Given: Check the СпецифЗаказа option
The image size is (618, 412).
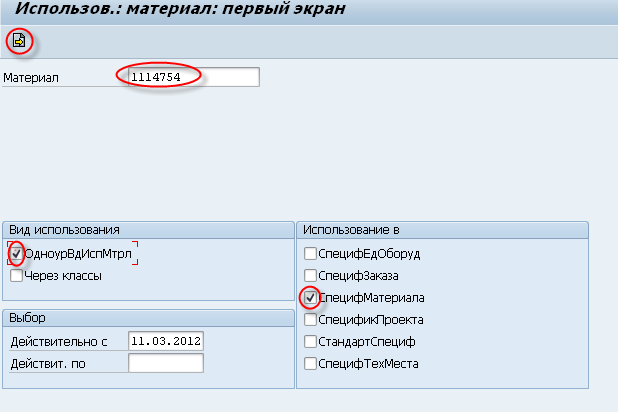Looking at the screenshot, I should [x=310, y=276].
